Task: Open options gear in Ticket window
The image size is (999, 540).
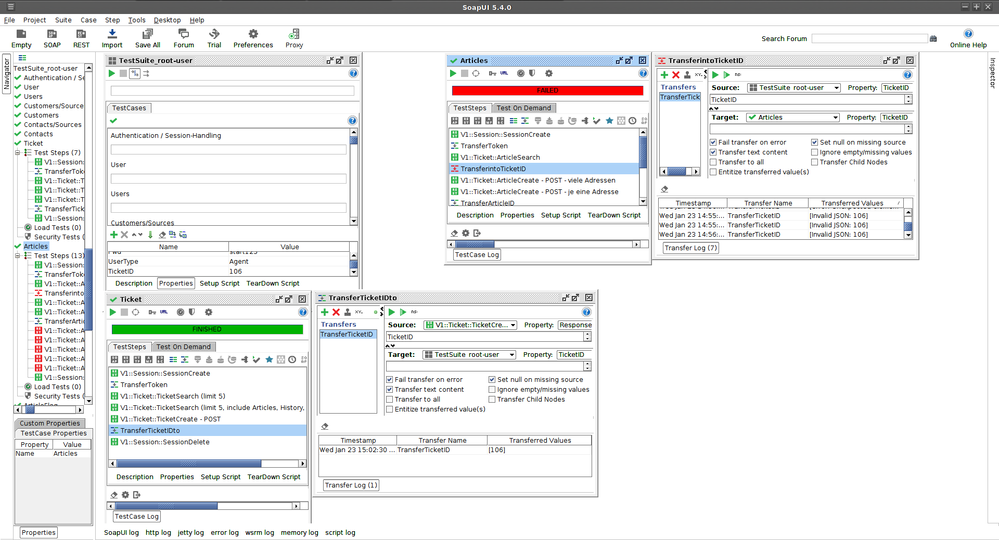Action: point(209,312)
